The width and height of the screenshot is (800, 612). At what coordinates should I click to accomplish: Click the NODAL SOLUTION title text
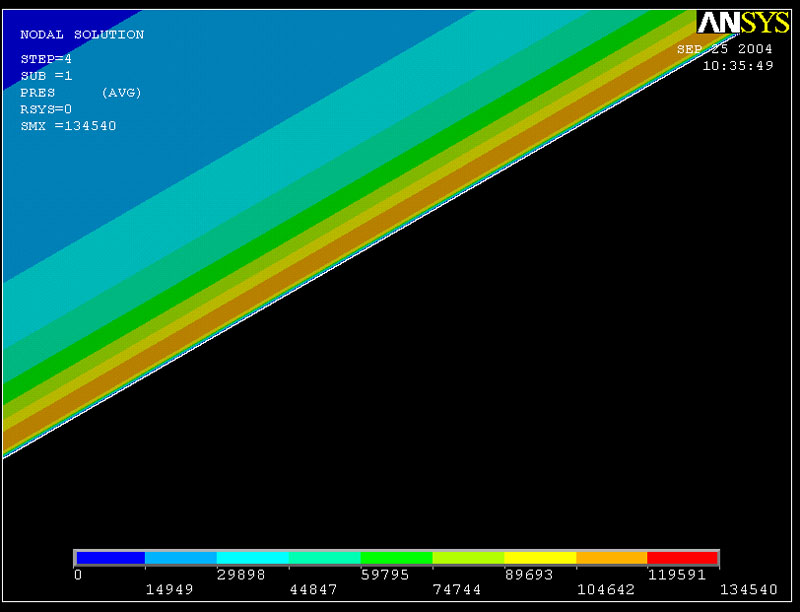82,35
